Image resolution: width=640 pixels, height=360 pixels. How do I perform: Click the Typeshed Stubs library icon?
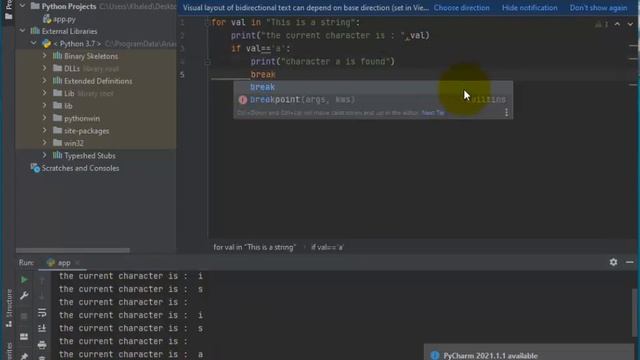[x=58, y=155]
